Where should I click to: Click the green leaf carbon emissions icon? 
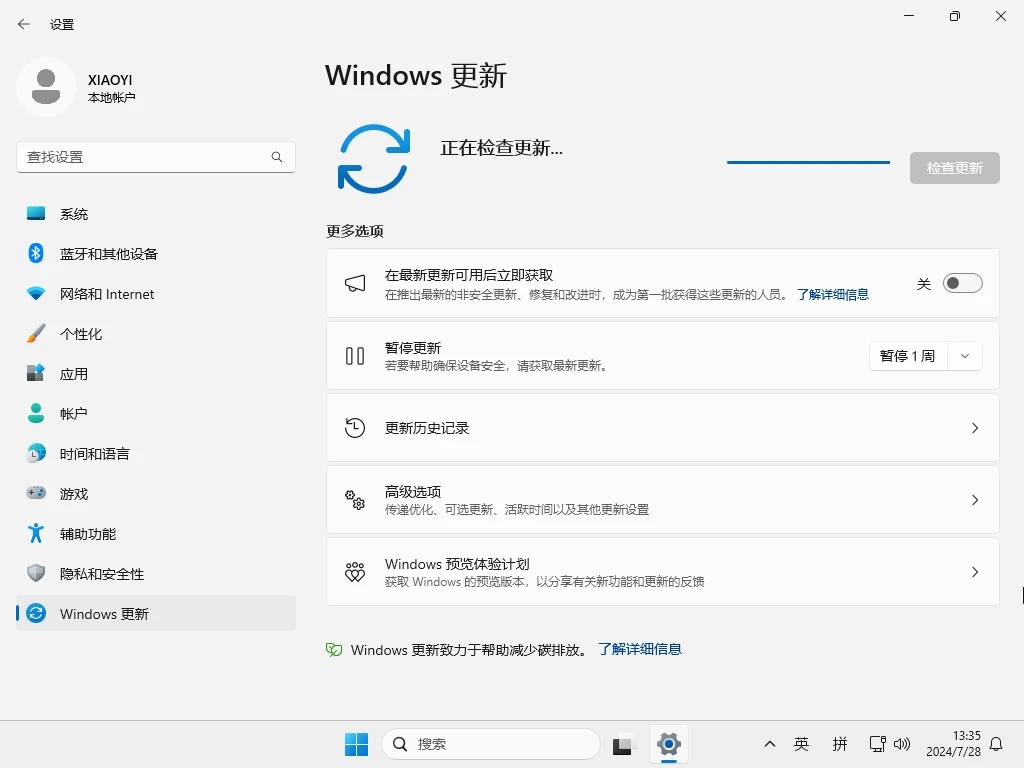point(334,650)
